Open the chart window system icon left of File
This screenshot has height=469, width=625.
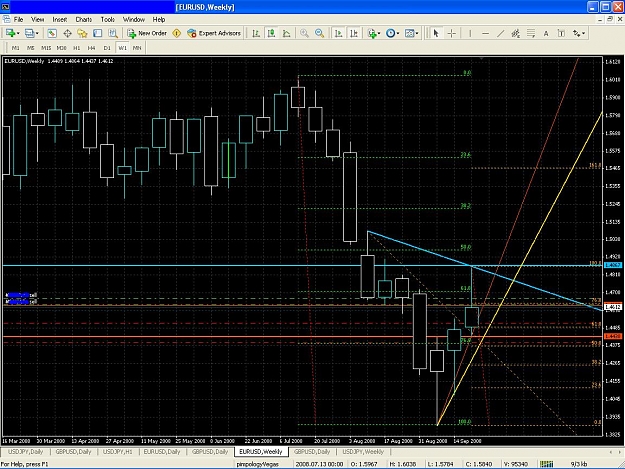6,19
